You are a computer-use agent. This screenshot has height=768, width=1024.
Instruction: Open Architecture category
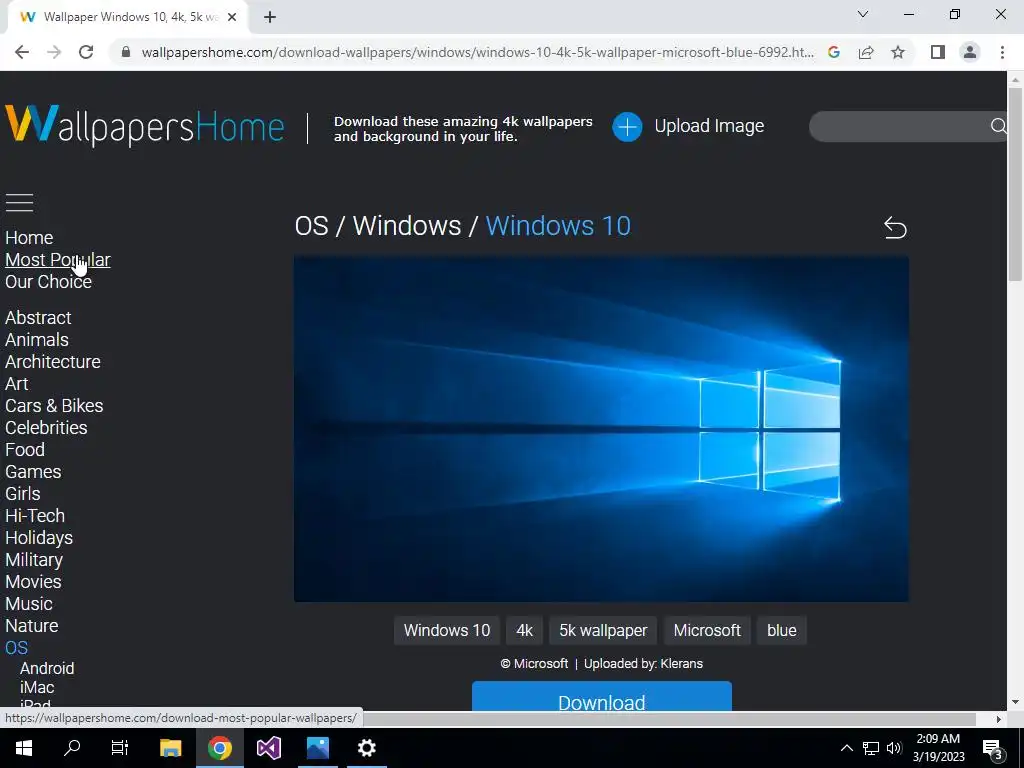[x=53, y=362]
